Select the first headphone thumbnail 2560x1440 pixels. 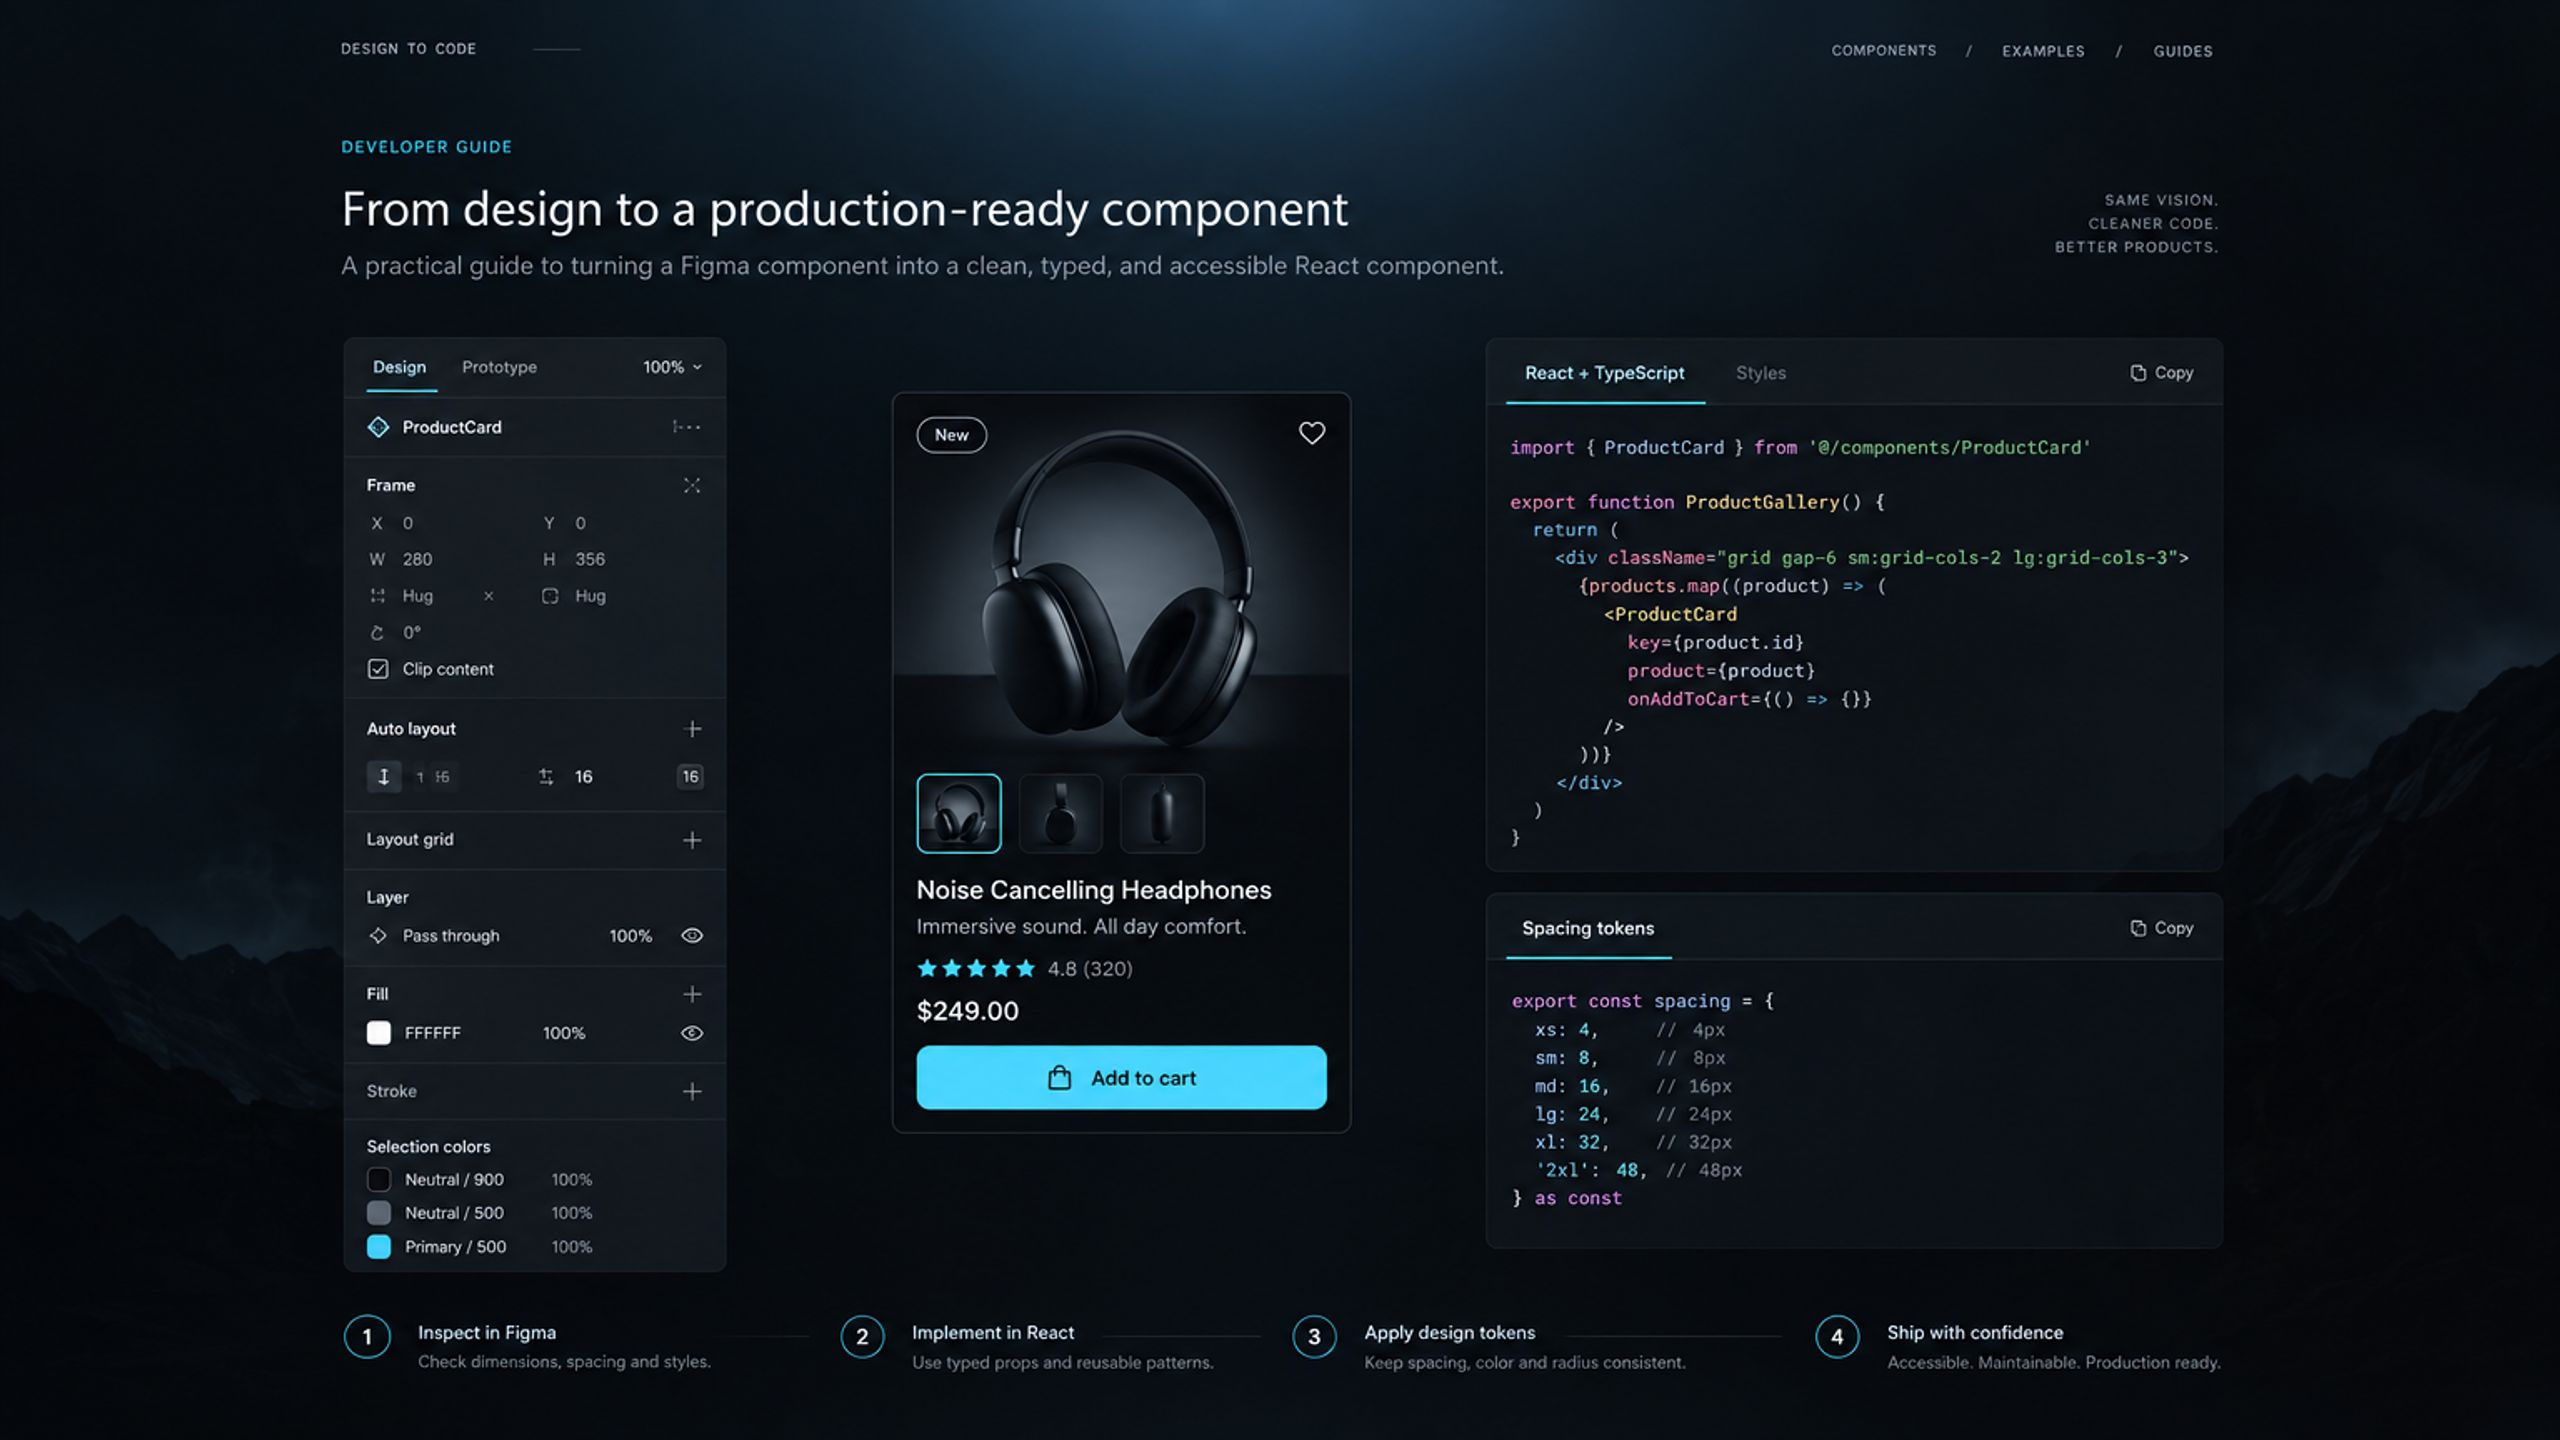point(959,813)
